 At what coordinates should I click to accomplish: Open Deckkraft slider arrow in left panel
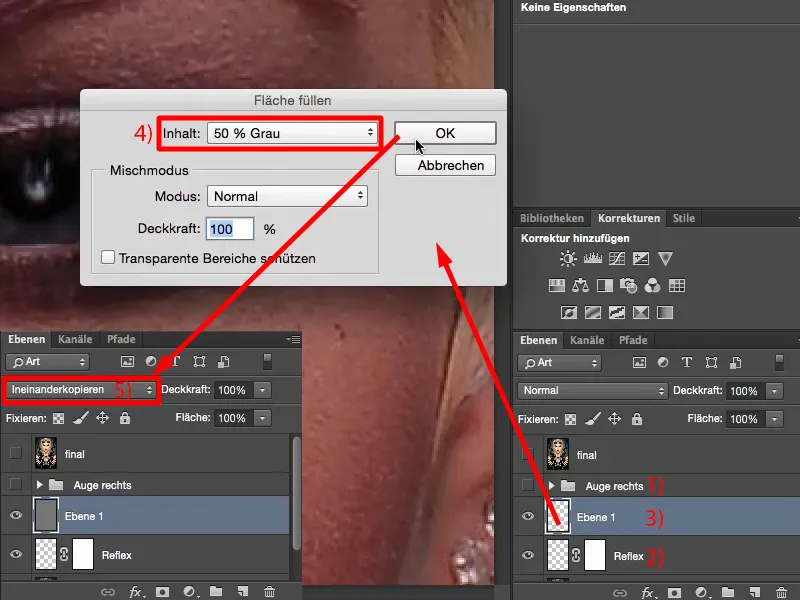click(x=262, y=390)
